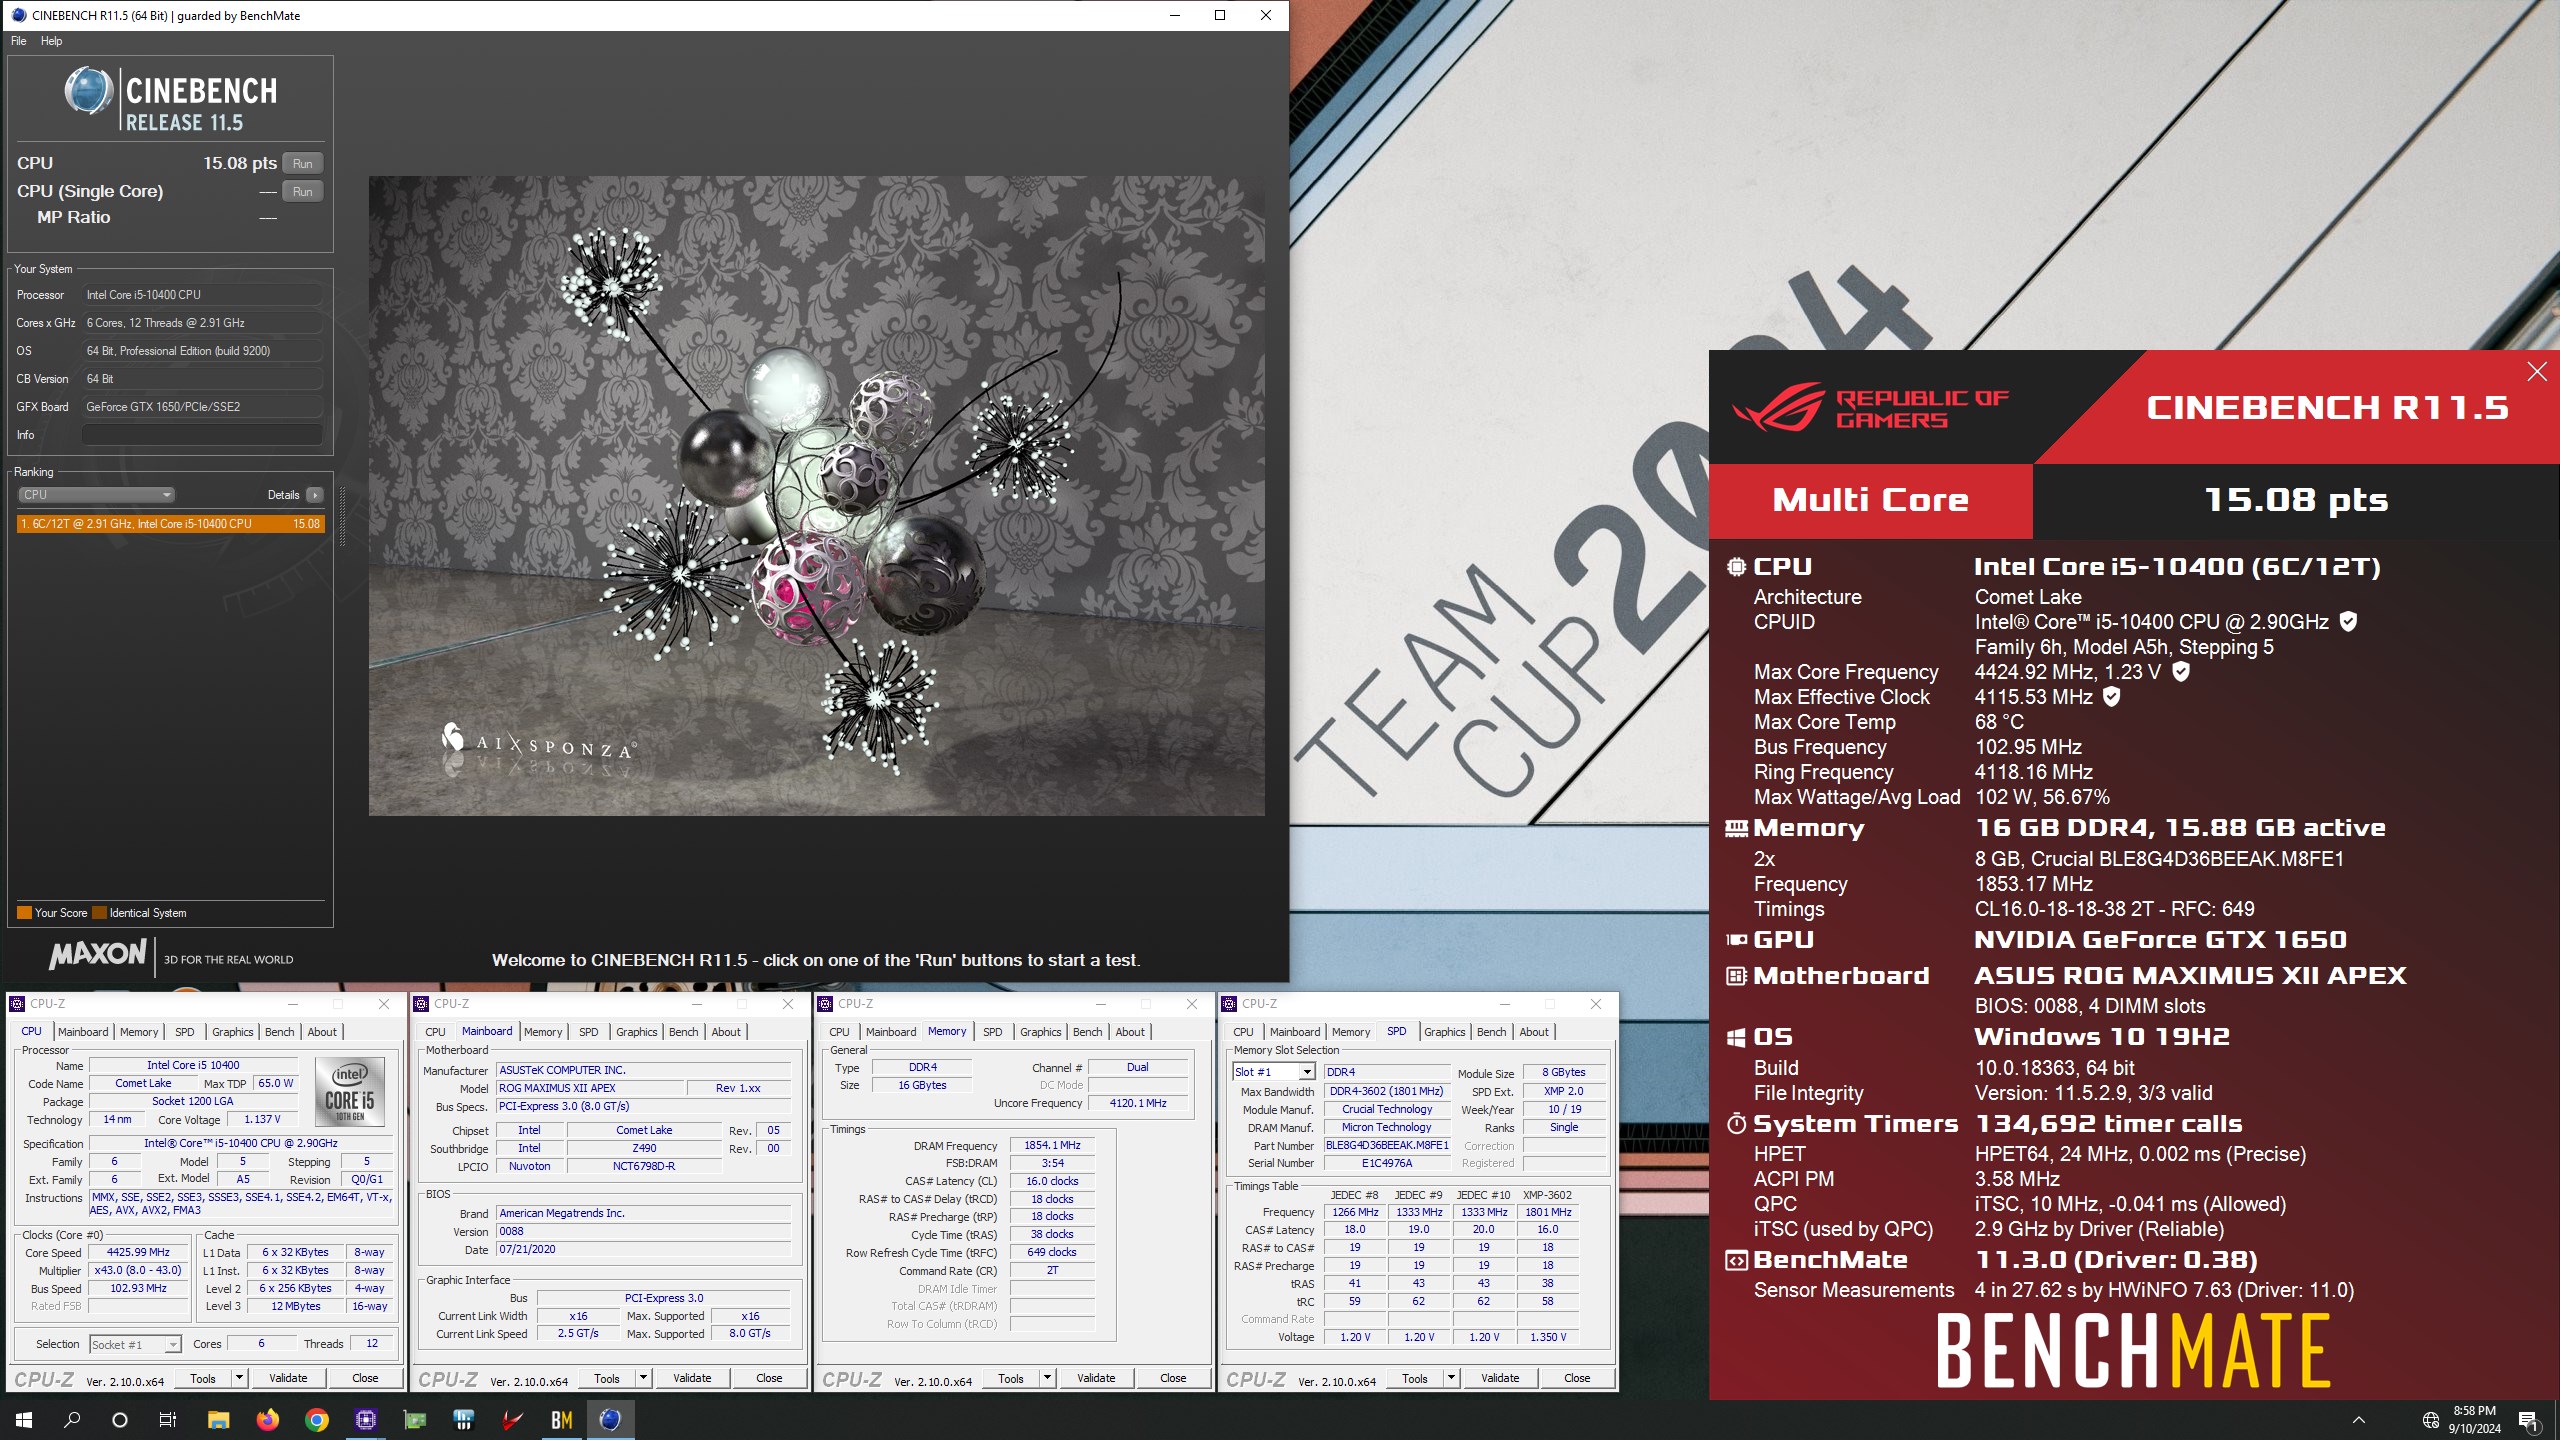The height and width of the screenshot is (1440, 2560).
Task: Switch to BenchMate BM taskbar icon
Action: click(x=561, y=1419)
